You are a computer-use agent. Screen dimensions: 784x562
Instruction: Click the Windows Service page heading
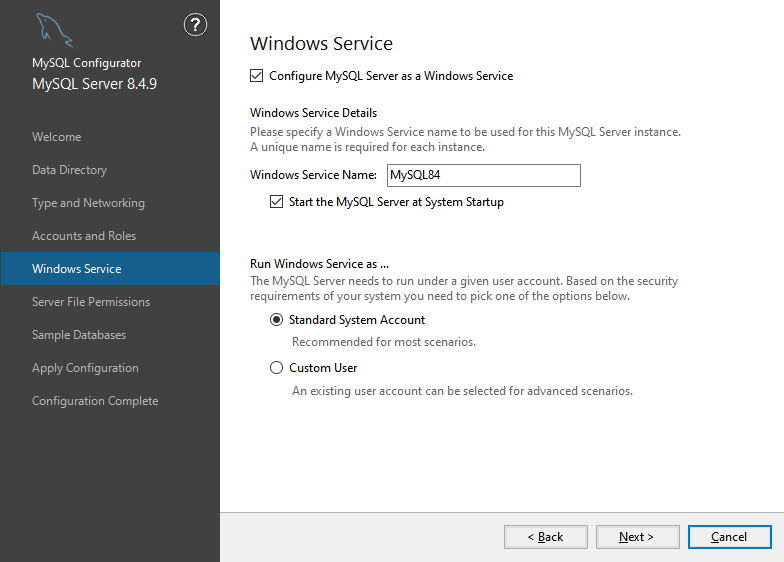coord(321,44)
